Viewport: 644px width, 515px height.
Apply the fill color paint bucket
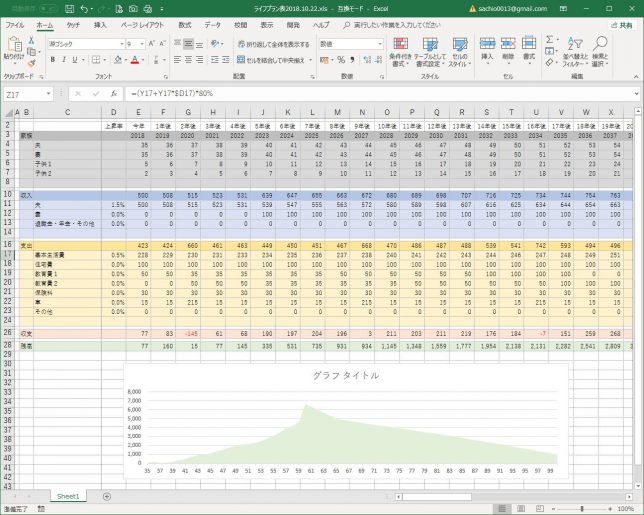118,60
